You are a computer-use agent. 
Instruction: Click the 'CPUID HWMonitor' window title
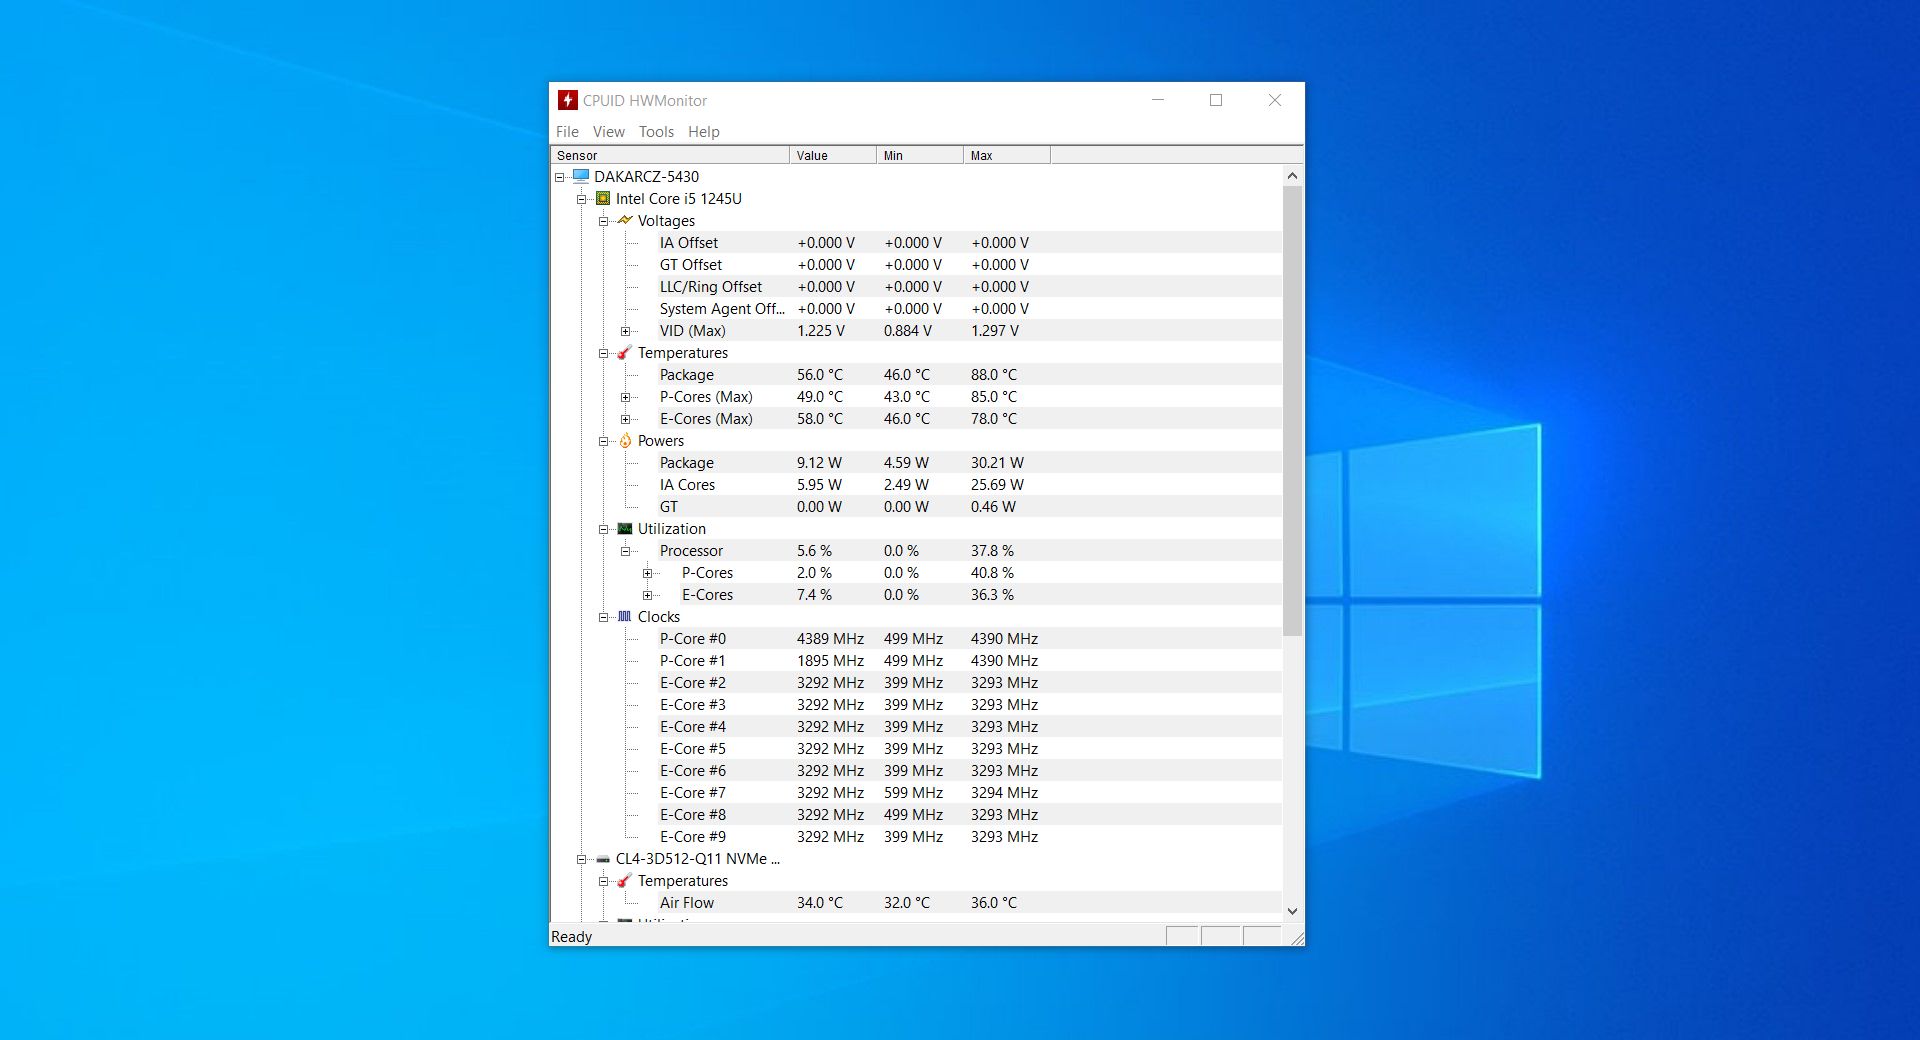pos(645,100)
